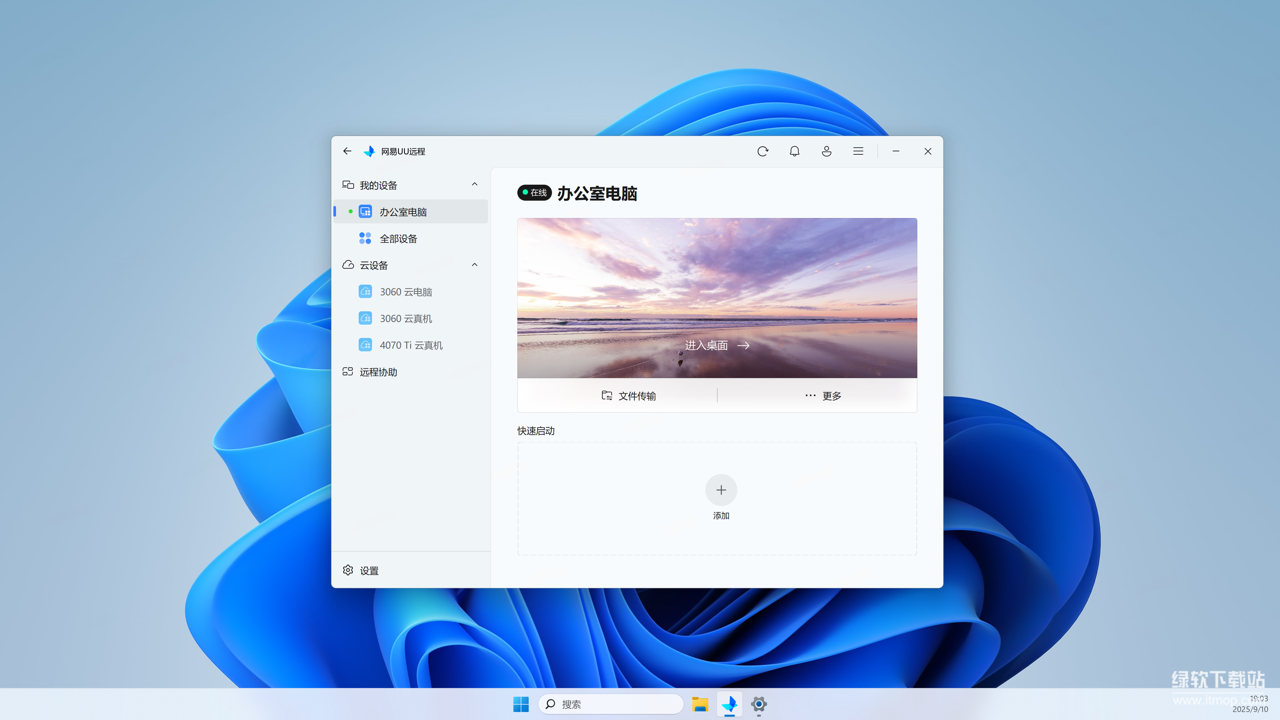This screenshot has width=1280, height=720.
Task: Open the hamburger menu
Action: coord(858,151)
